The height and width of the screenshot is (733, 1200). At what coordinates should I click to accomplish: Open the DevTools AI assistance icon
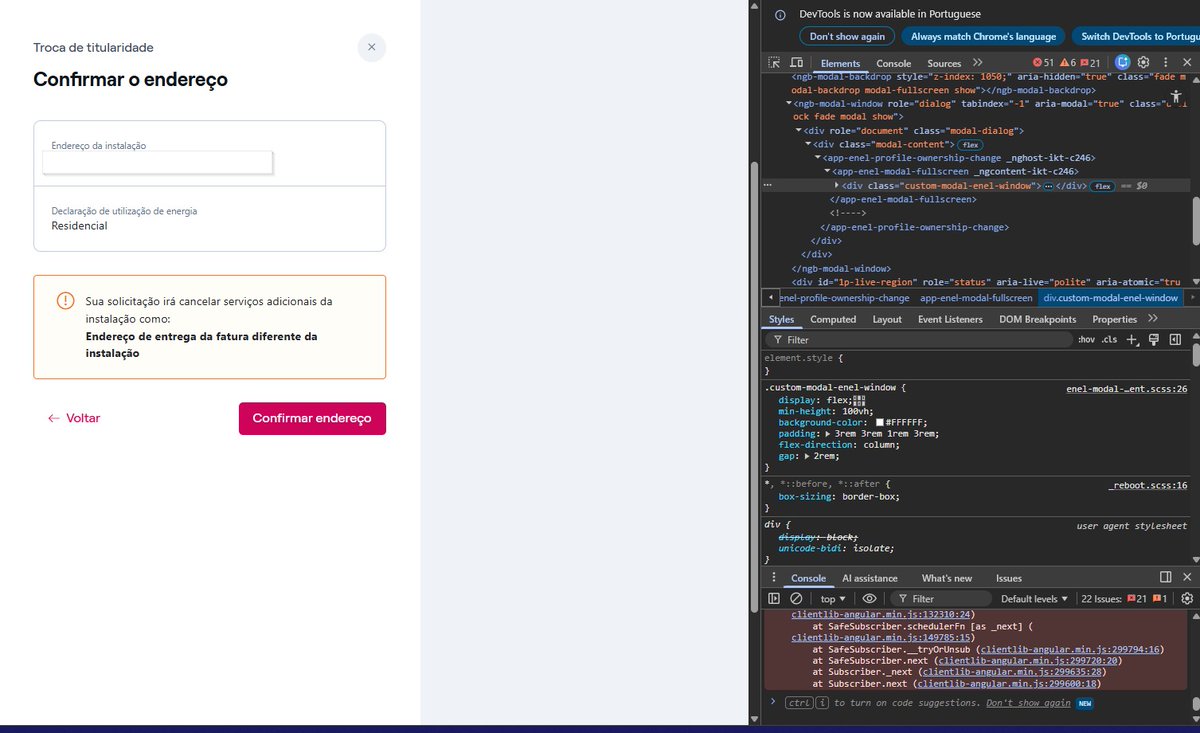1123,63
